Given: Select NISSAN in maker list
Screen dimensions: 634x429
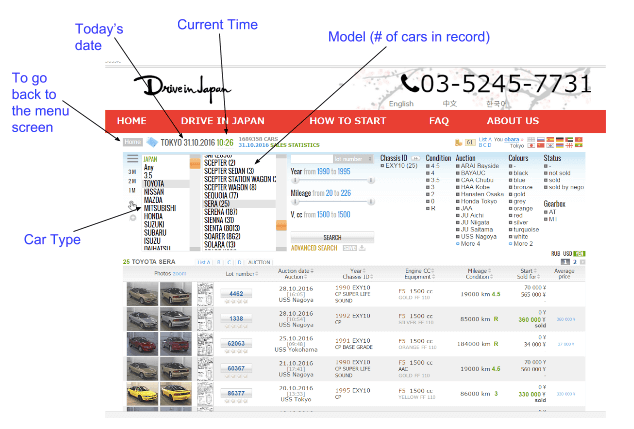Looking at the screenshot, I should point(154,192).
